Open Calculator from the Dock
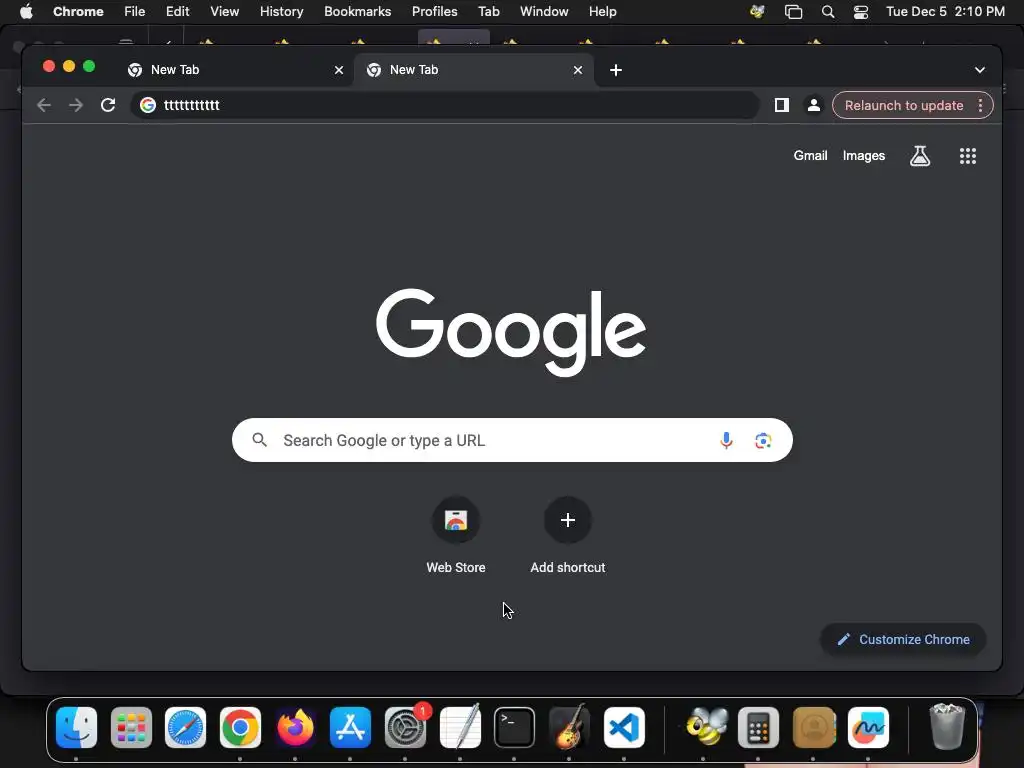Screen dimensions: 1024x768 tap(758, 728)
